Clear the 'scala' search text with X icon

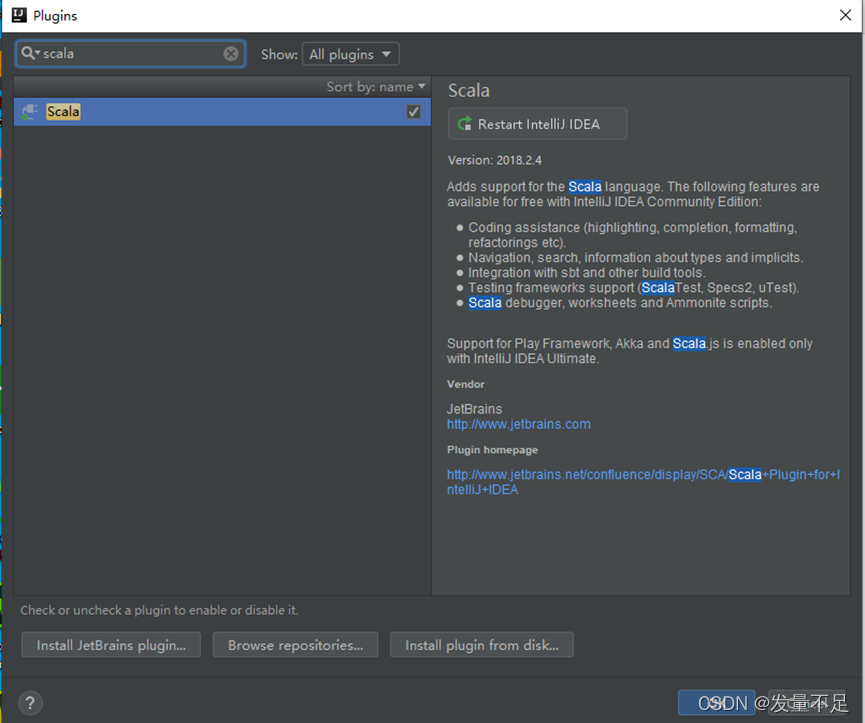tap(231, 53)
